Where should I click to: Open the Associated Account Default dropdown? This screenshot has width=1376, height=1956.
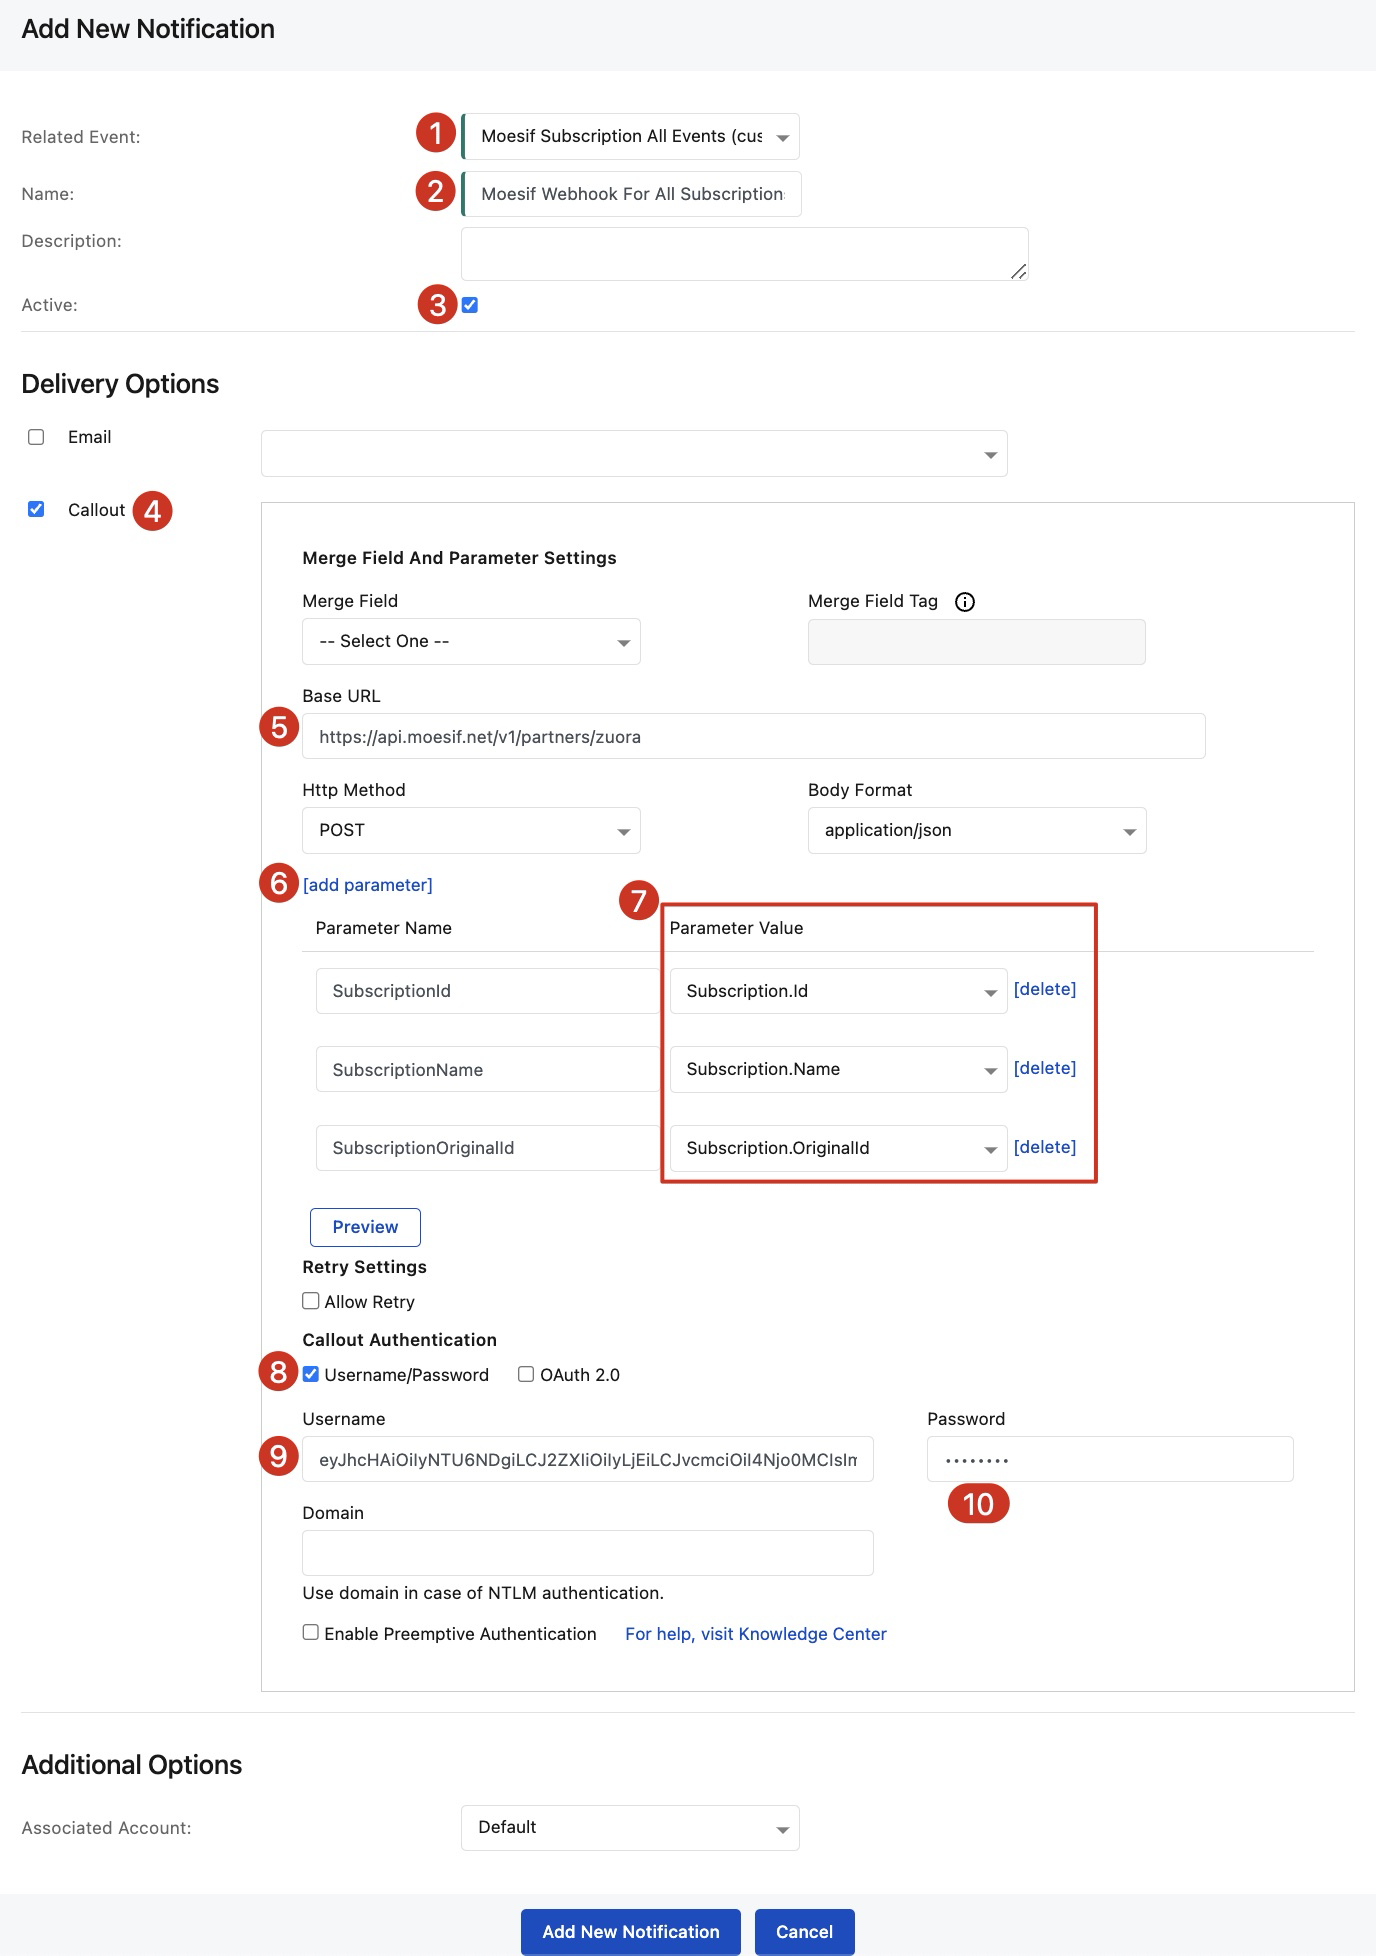630,1828
